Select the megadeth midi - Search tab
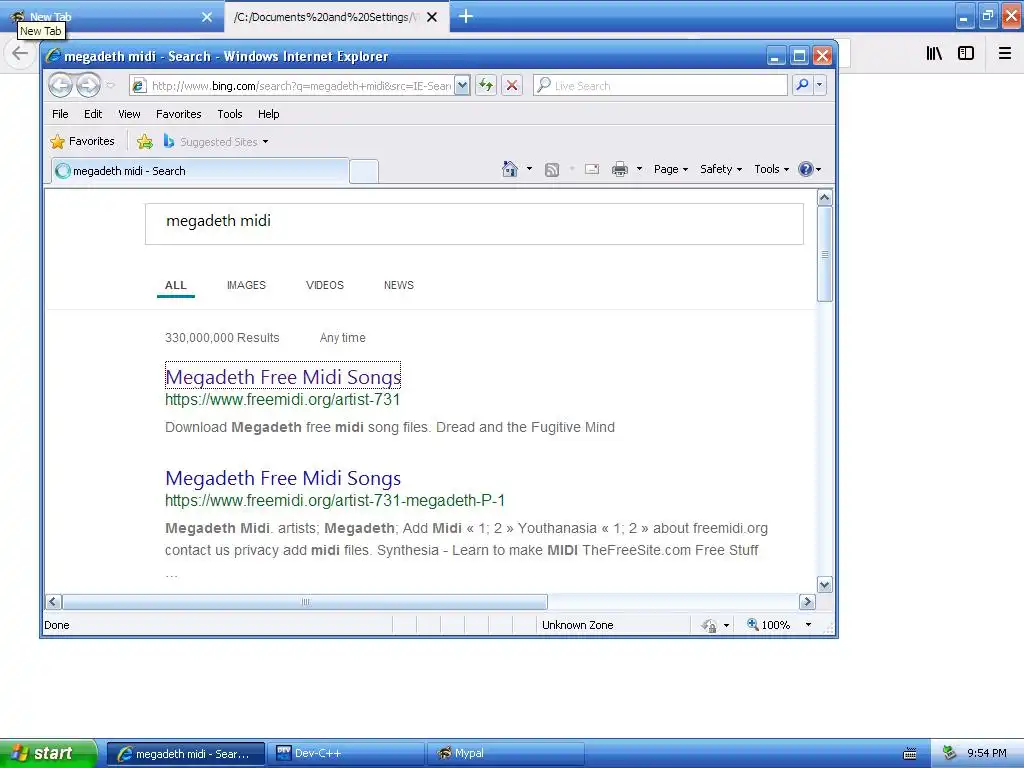The height and width of the screenshot is (768, 1024). (x=200, y=171)
